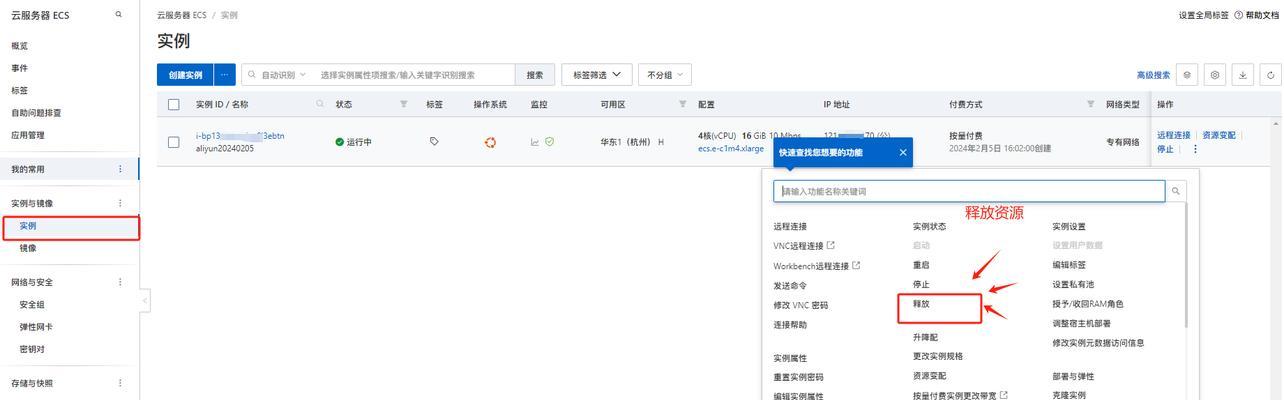1284x400 pixels.
Task: Click the 请输入功能名称关键词 input
Action: 970,191
